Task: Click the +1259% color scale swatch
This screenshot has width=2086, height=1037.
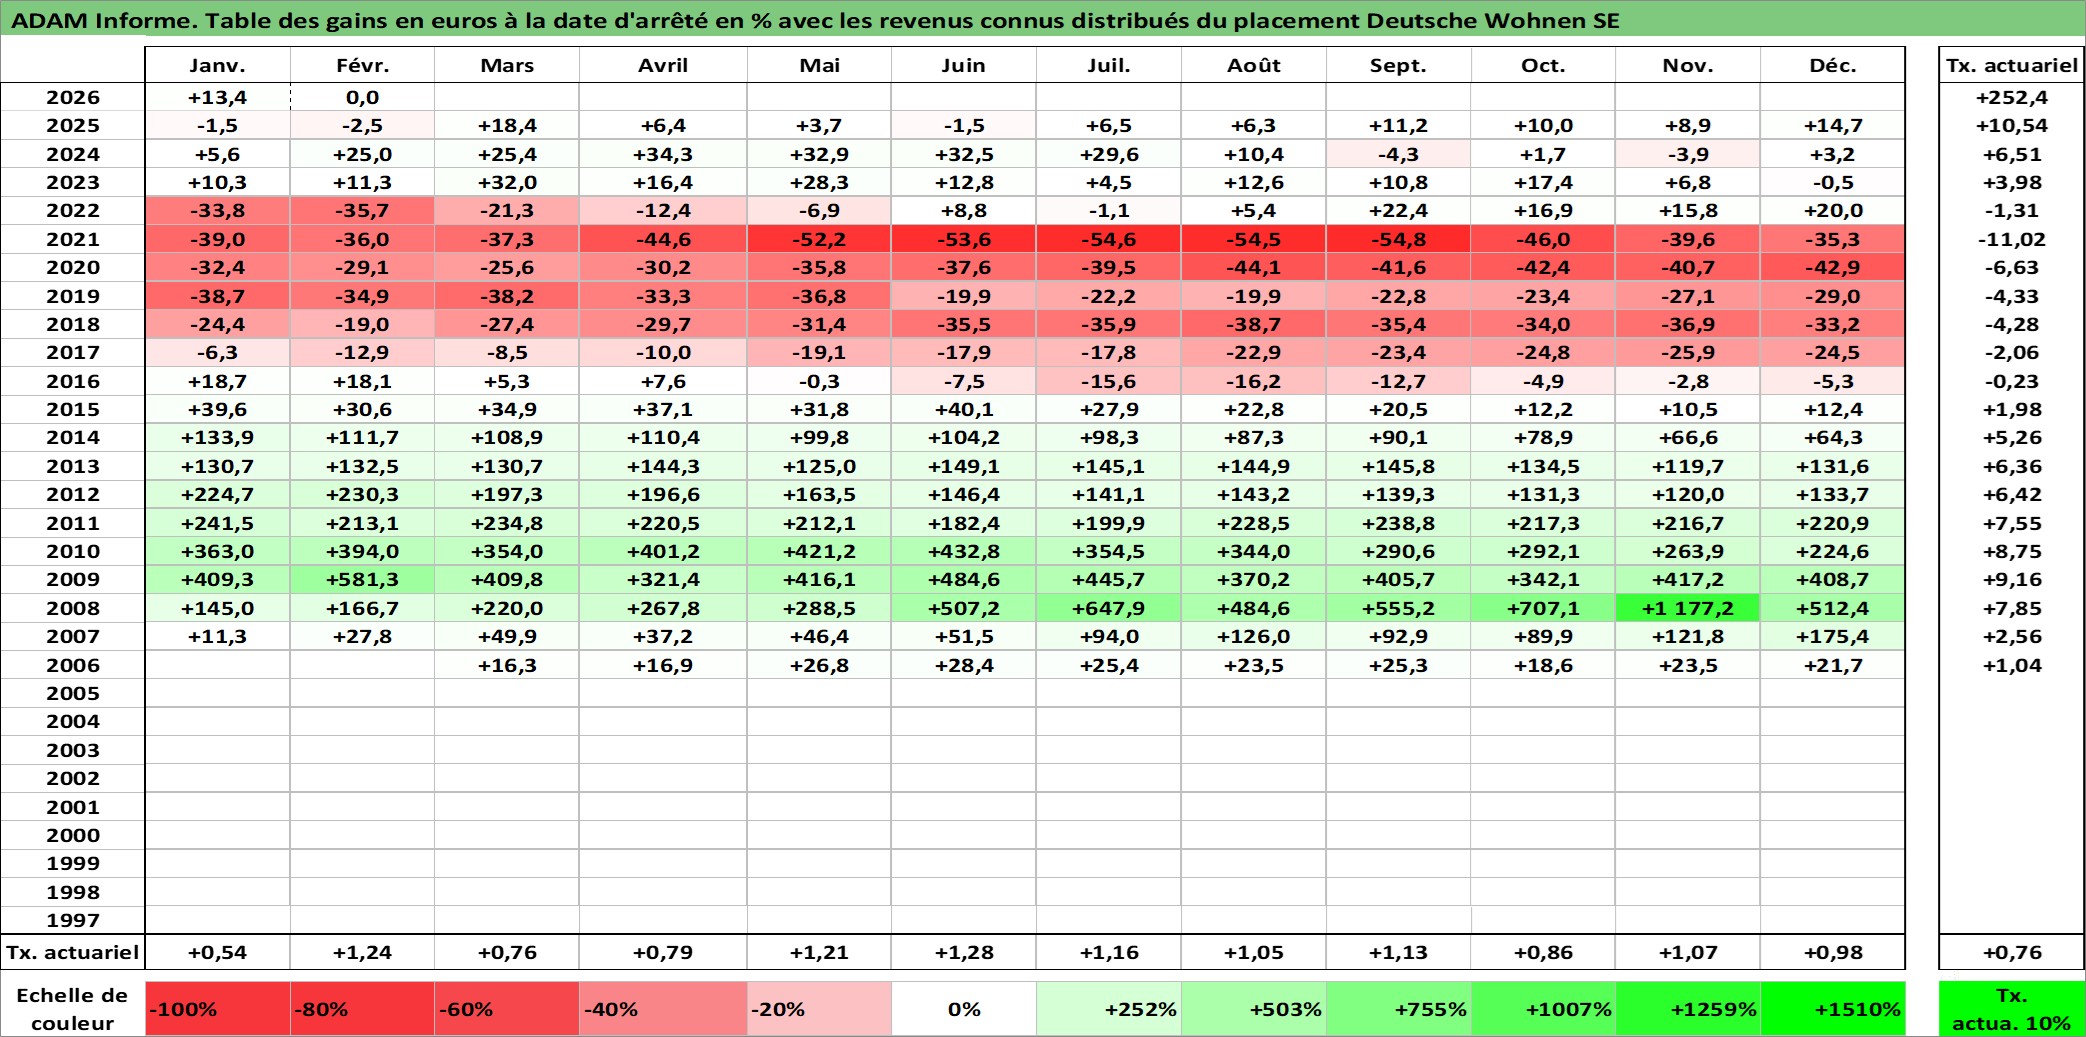Action: pyautogui.click(x=1688, y=1008)
